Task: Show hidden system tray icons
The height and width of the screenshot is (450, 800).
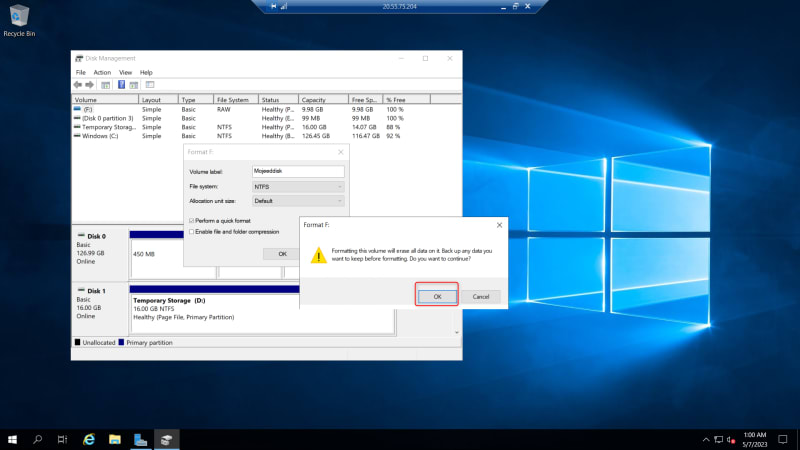Action: pyautogui.click(x=706, y=439)
